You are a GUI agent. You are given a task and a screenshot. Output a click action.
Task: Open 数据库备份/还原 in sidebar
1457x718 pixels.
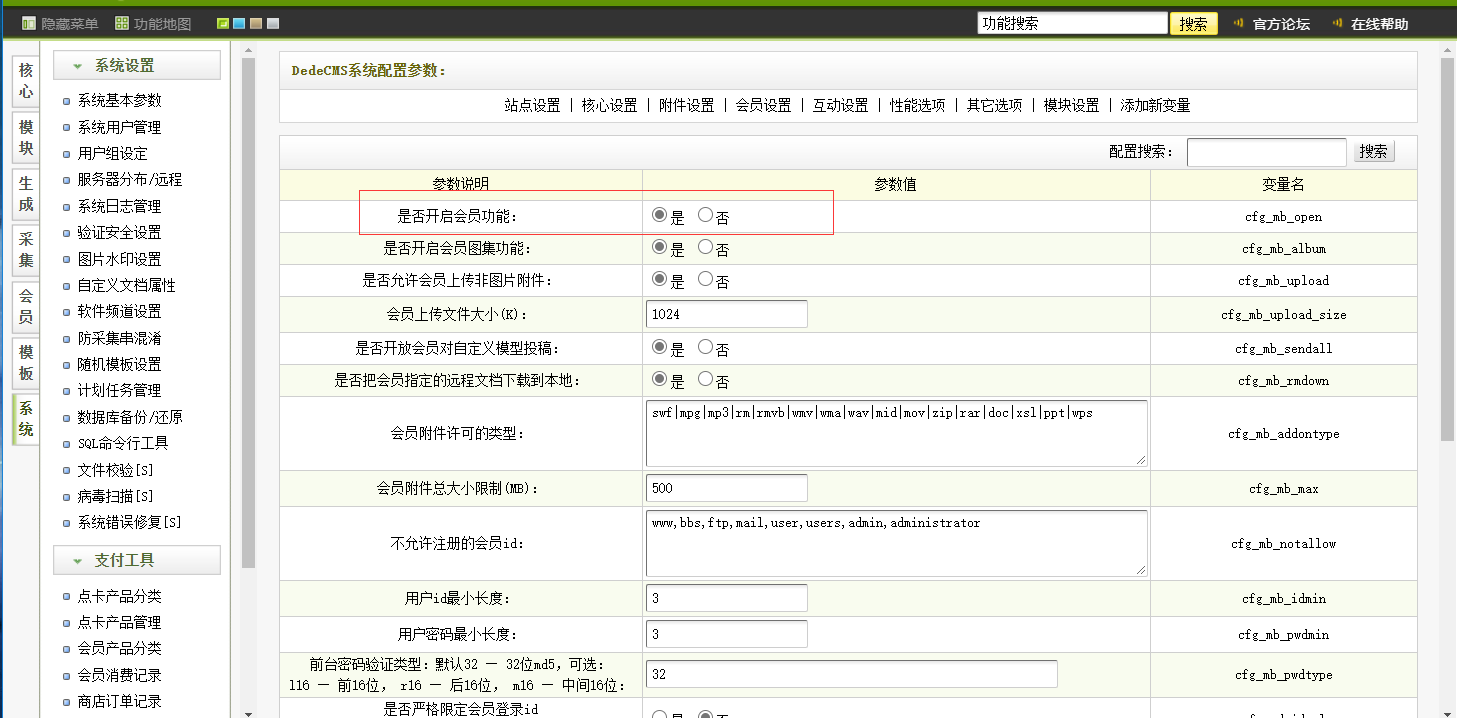pos(130,417)
